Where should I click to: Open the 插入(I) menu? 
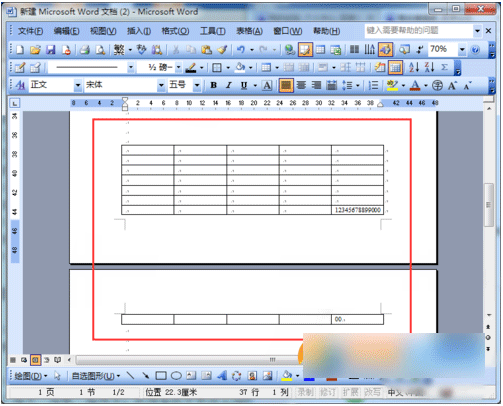[139, 31]
